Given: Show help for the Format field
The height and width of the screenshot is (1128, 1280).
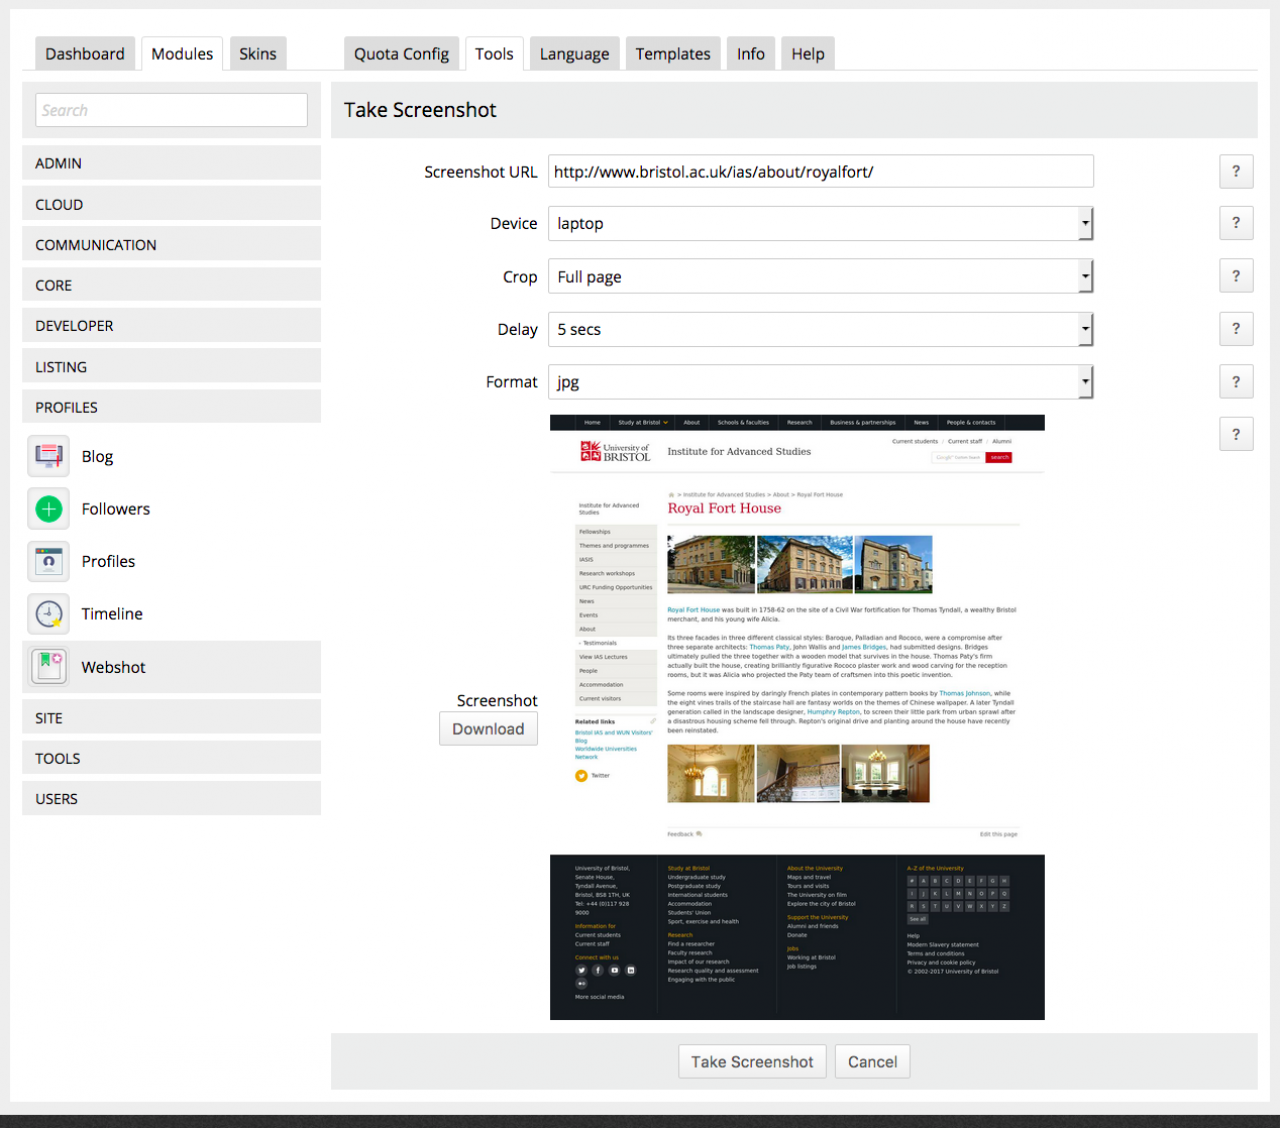Looking at the screenshot, I should click(1236, 381).
